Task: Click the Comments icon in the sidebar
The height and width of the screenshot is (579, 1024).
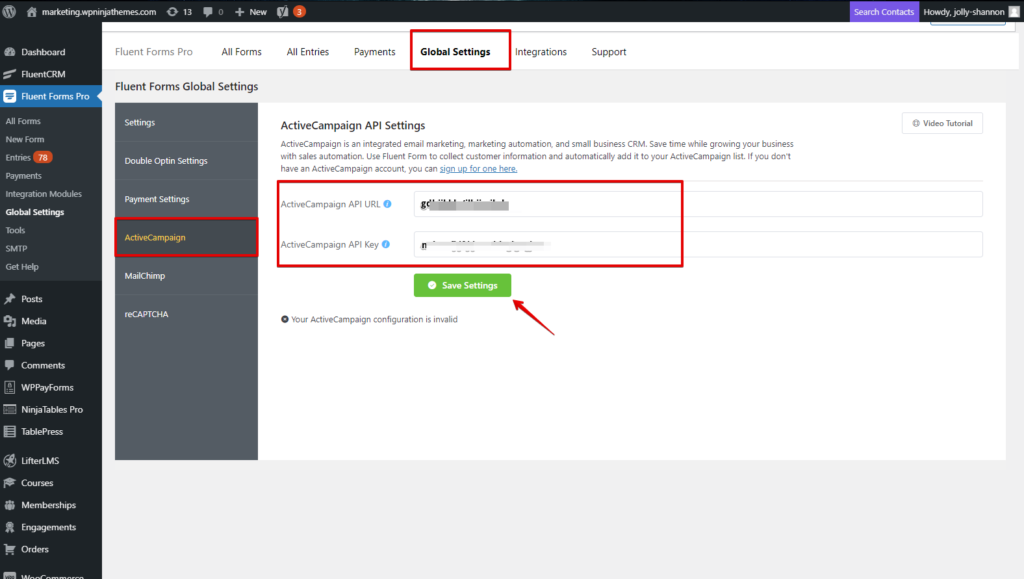Action: pyautogui.click(x=10, y=366)
